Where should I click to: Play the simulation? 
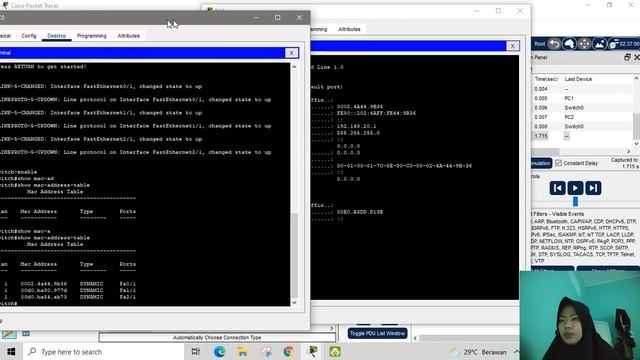(x=575, y=188)
